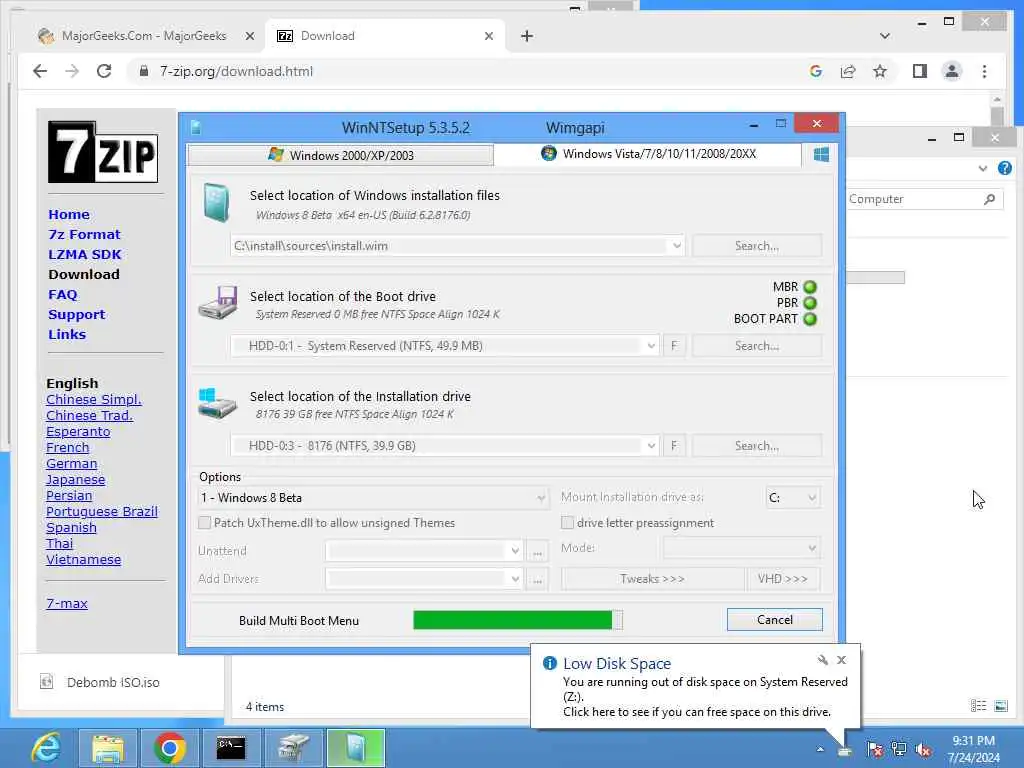Bookmark this page with the star icon

[880, 71]
